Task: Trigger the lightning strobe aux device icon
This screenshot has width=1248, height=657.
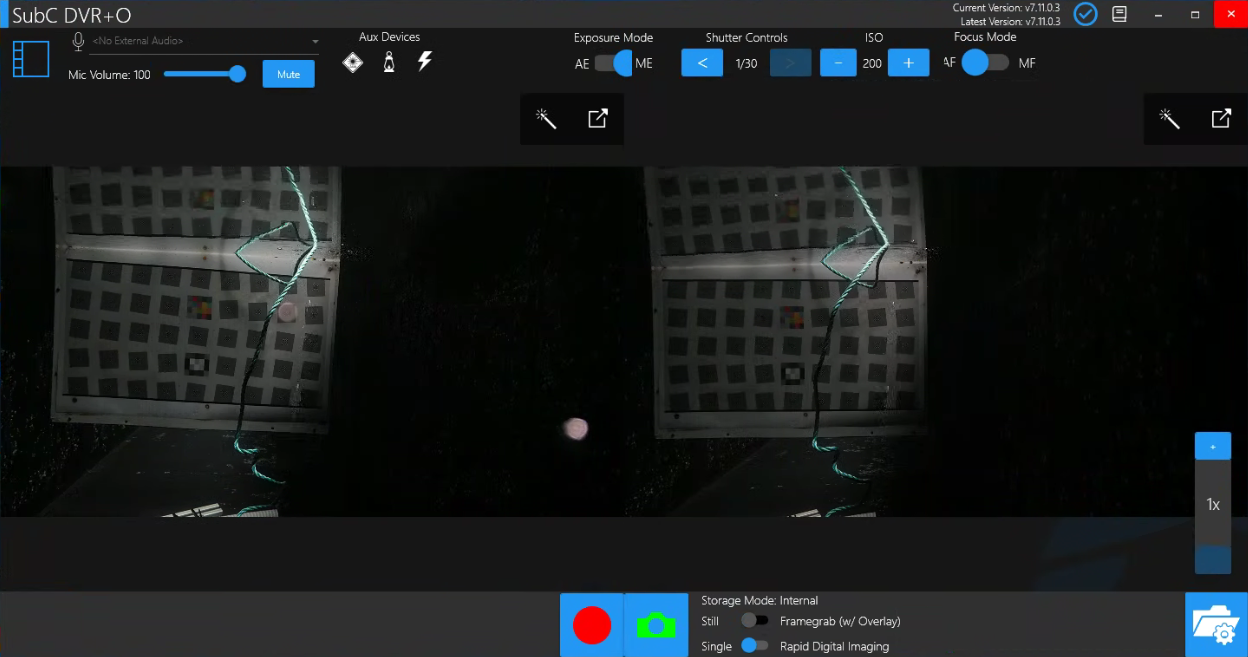Action: pyautogui.click(x=425, y=62)
